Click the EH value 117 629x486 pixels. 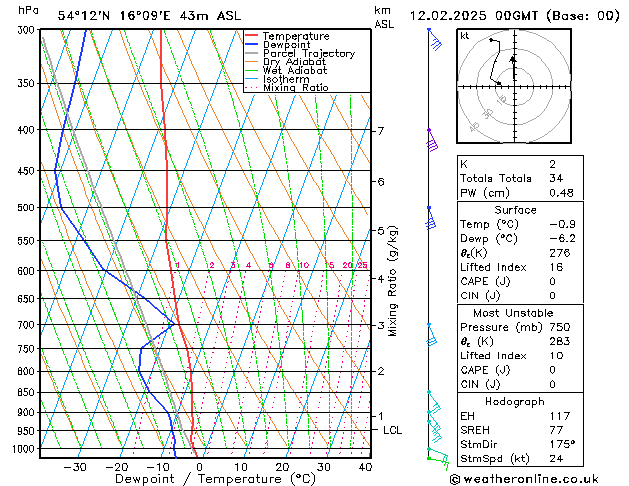tap(560, 416)
